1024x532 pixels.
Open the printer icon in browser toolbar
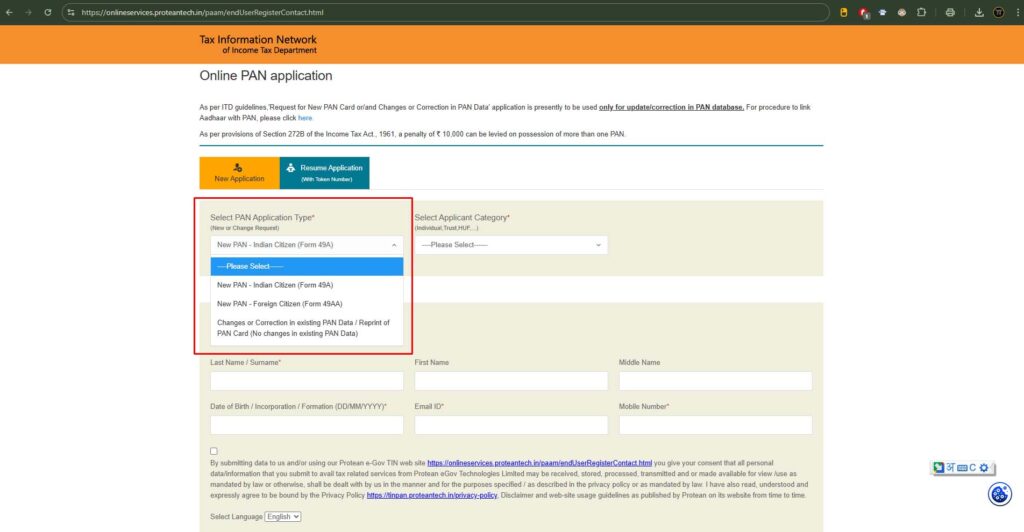[950, 12]
